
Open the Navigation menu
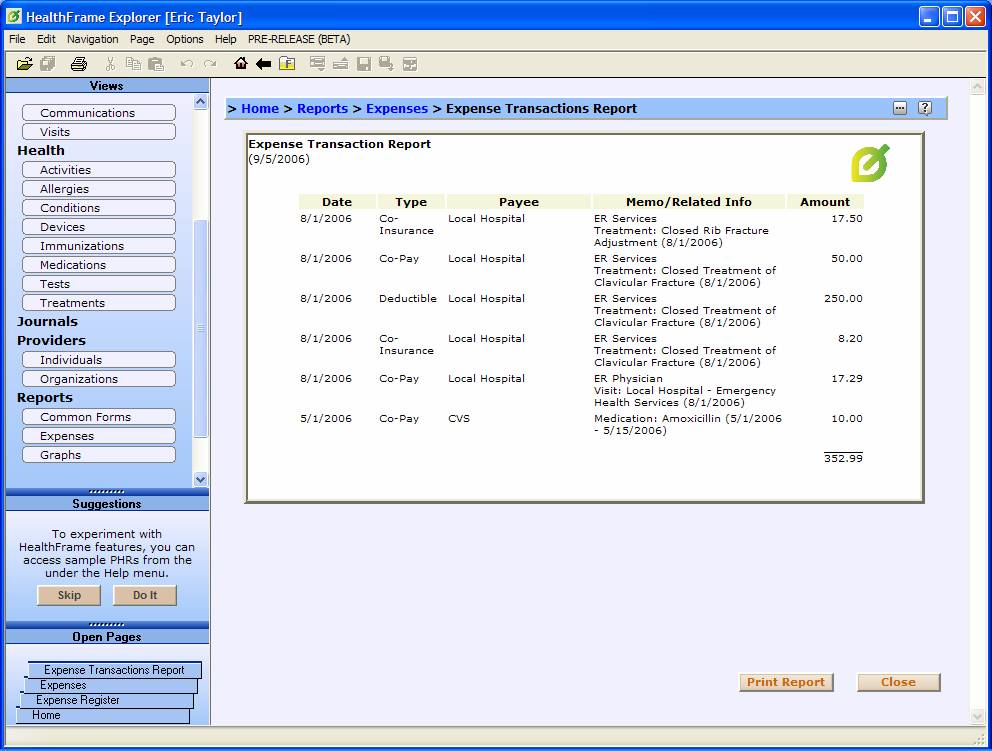click(x=92, y=39)
